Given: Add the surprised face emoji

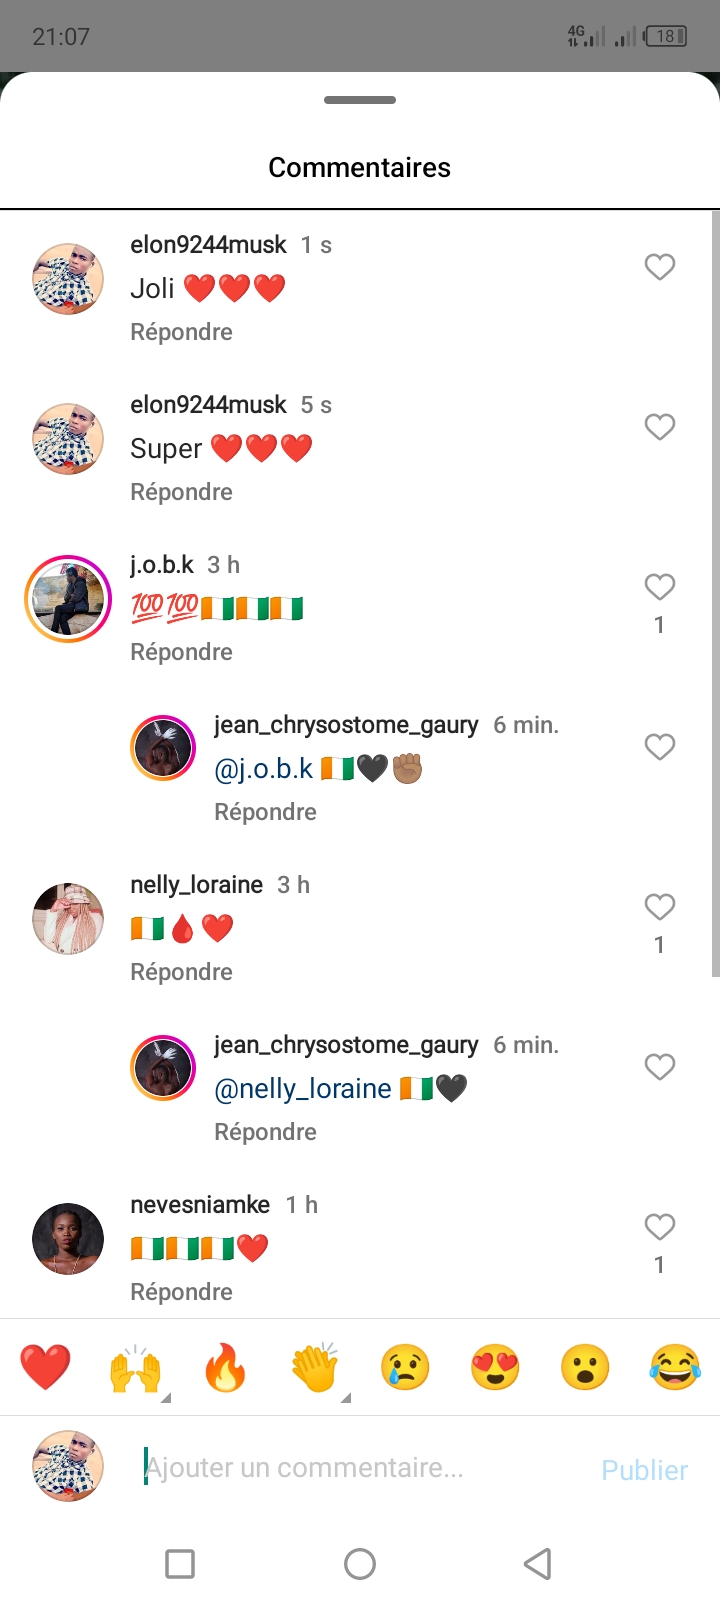Looking at the screenshot, I should pos(585,1367).
